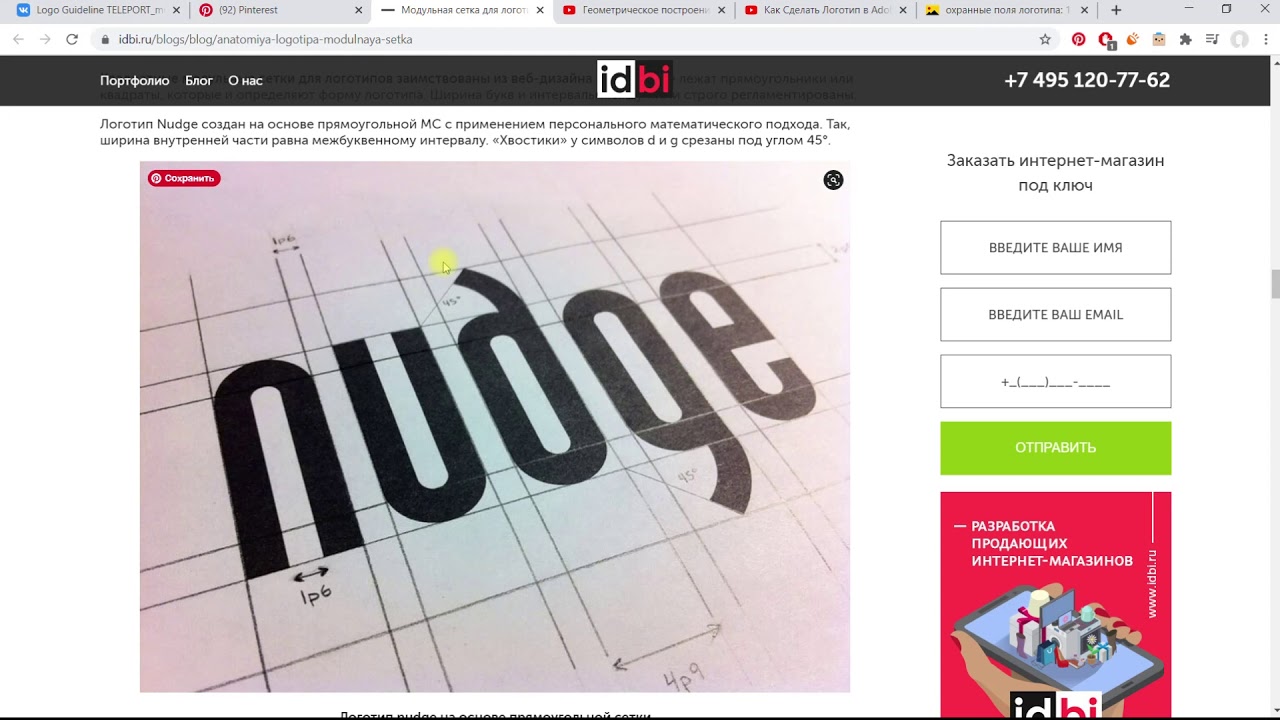1280x720 pixels.
Task: Click the ВВЕДИТЕ ВАШ EMAIL field
Action: click(x=1056, y=315)
